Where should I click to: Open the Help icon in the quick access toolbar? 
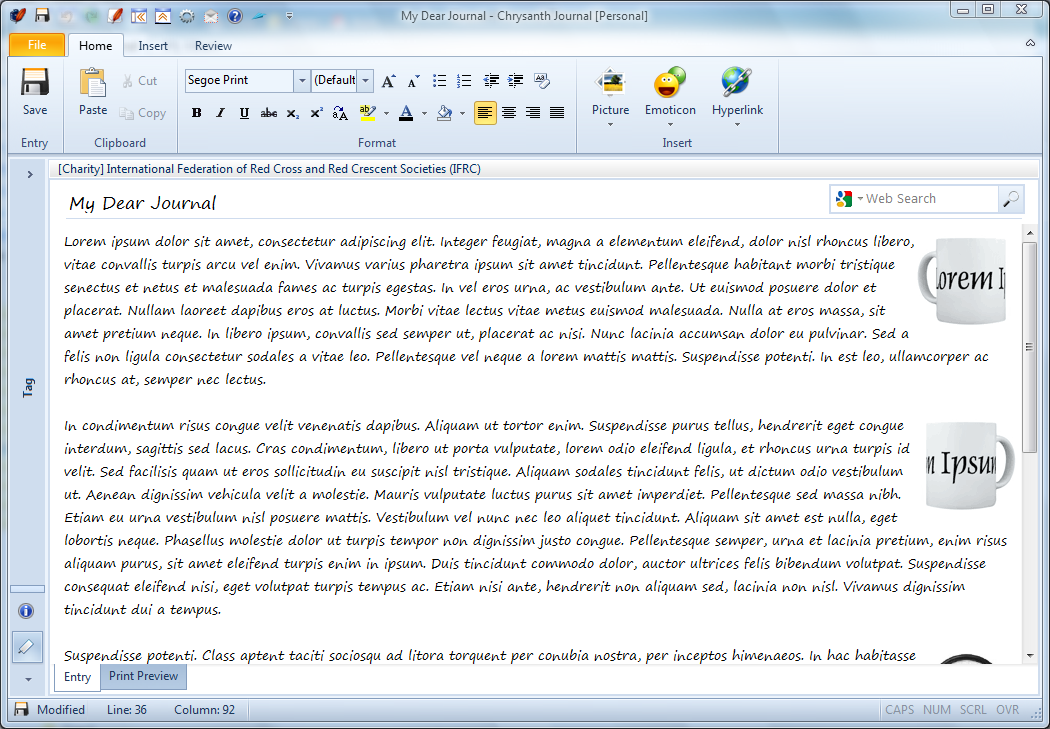[235, 16]
